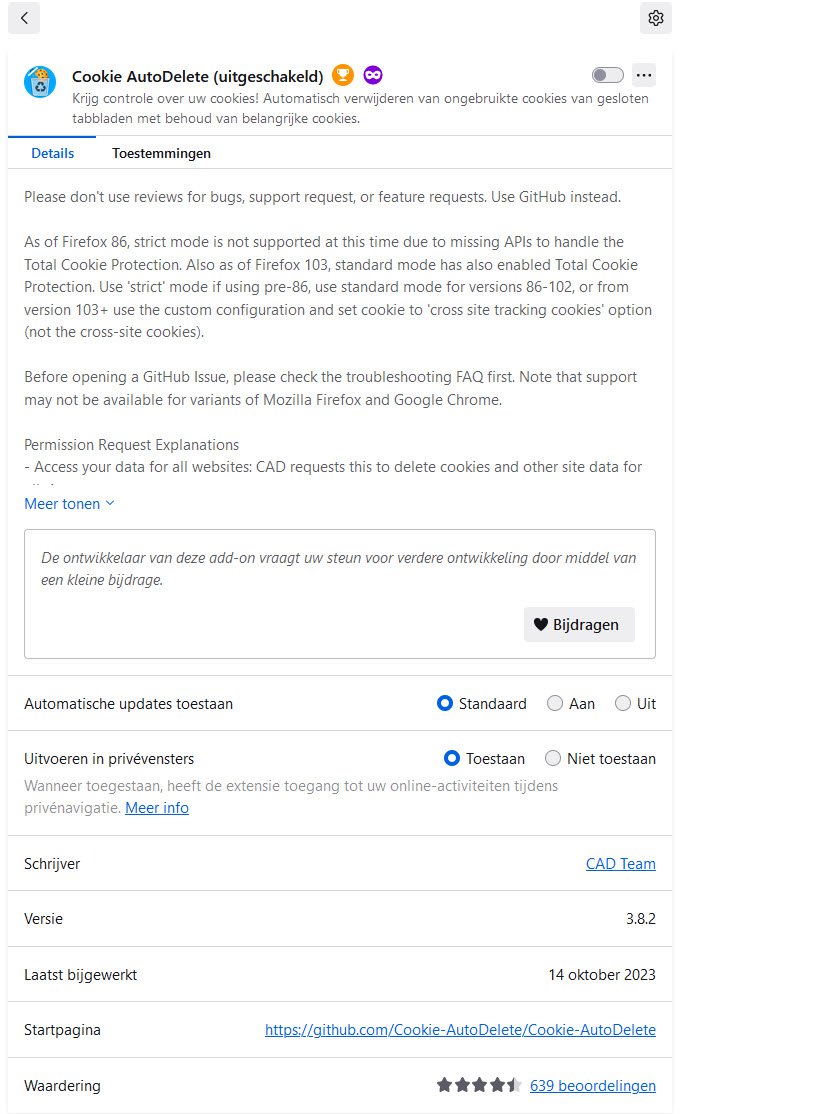The image size is (830, 1114).
Task: Select the Details tab
Action: click(x=53, y=153)
